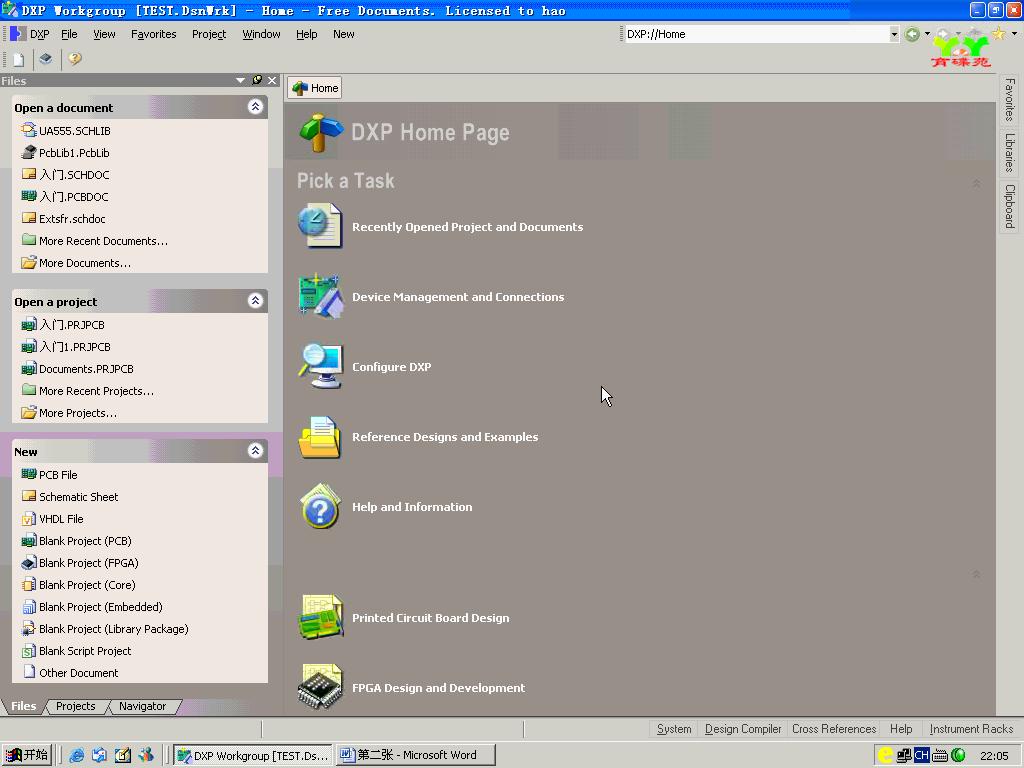Viewport: 1024px width, 768px height.
Task: Switch to the Navigator panel tab
Action: click(x=142, y=706)
